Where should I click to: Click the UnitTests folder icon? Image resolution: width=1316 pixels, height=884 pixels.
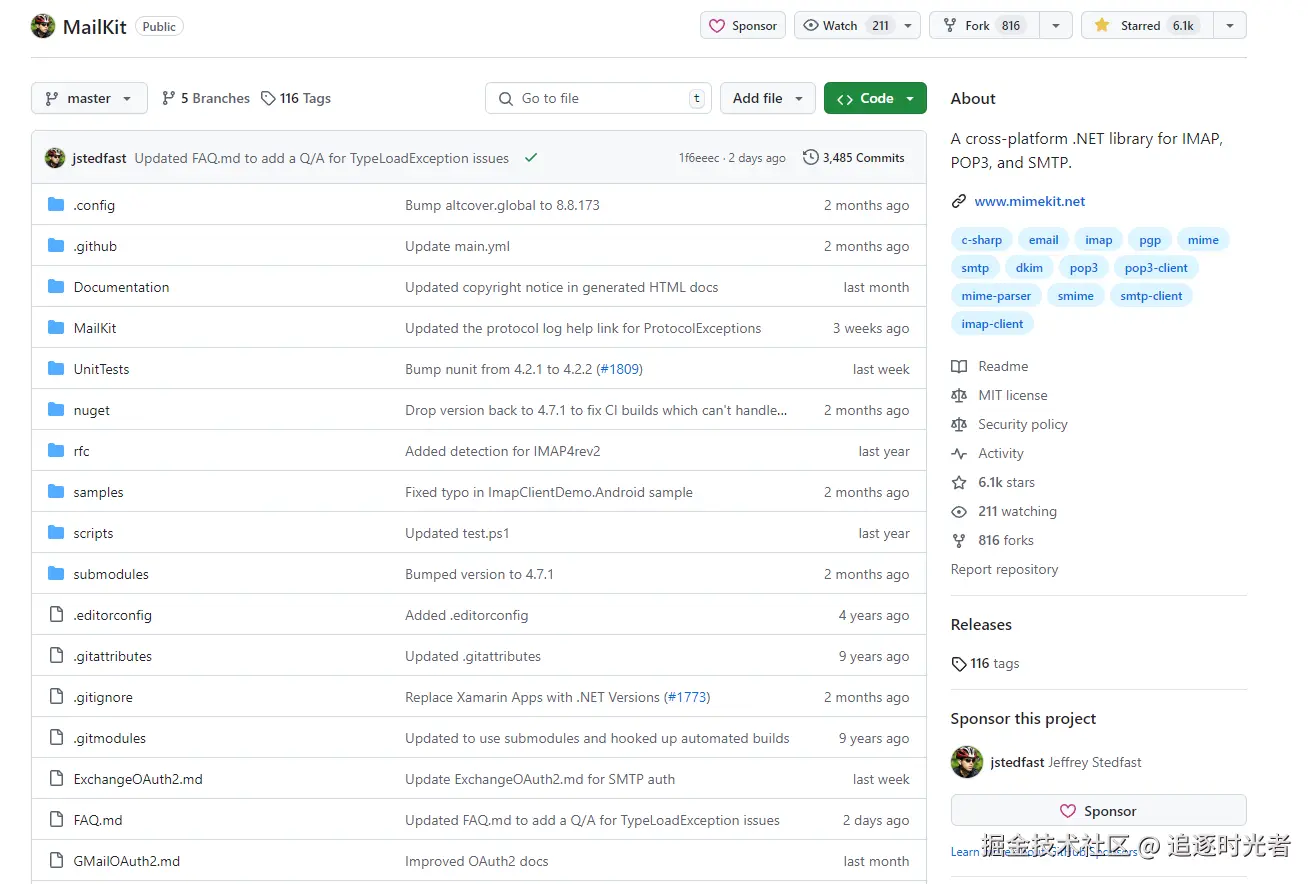(x=56, y=369)
